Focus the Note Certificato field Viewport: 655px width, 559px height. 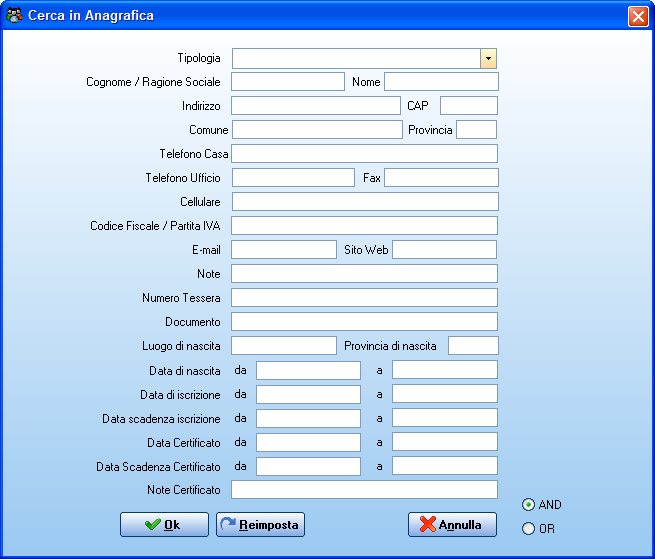[x=364, y=490]
